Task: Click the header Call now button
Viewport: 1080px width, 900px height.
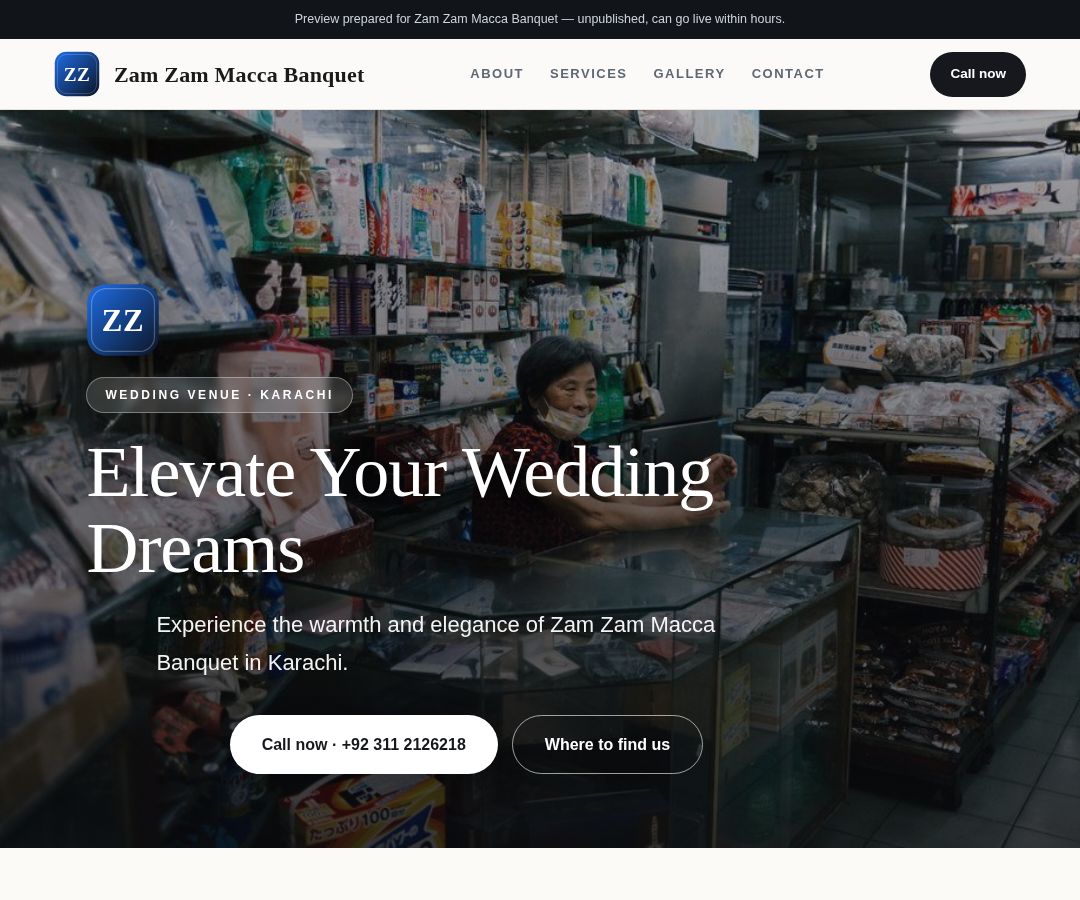Action: point(977,74)
